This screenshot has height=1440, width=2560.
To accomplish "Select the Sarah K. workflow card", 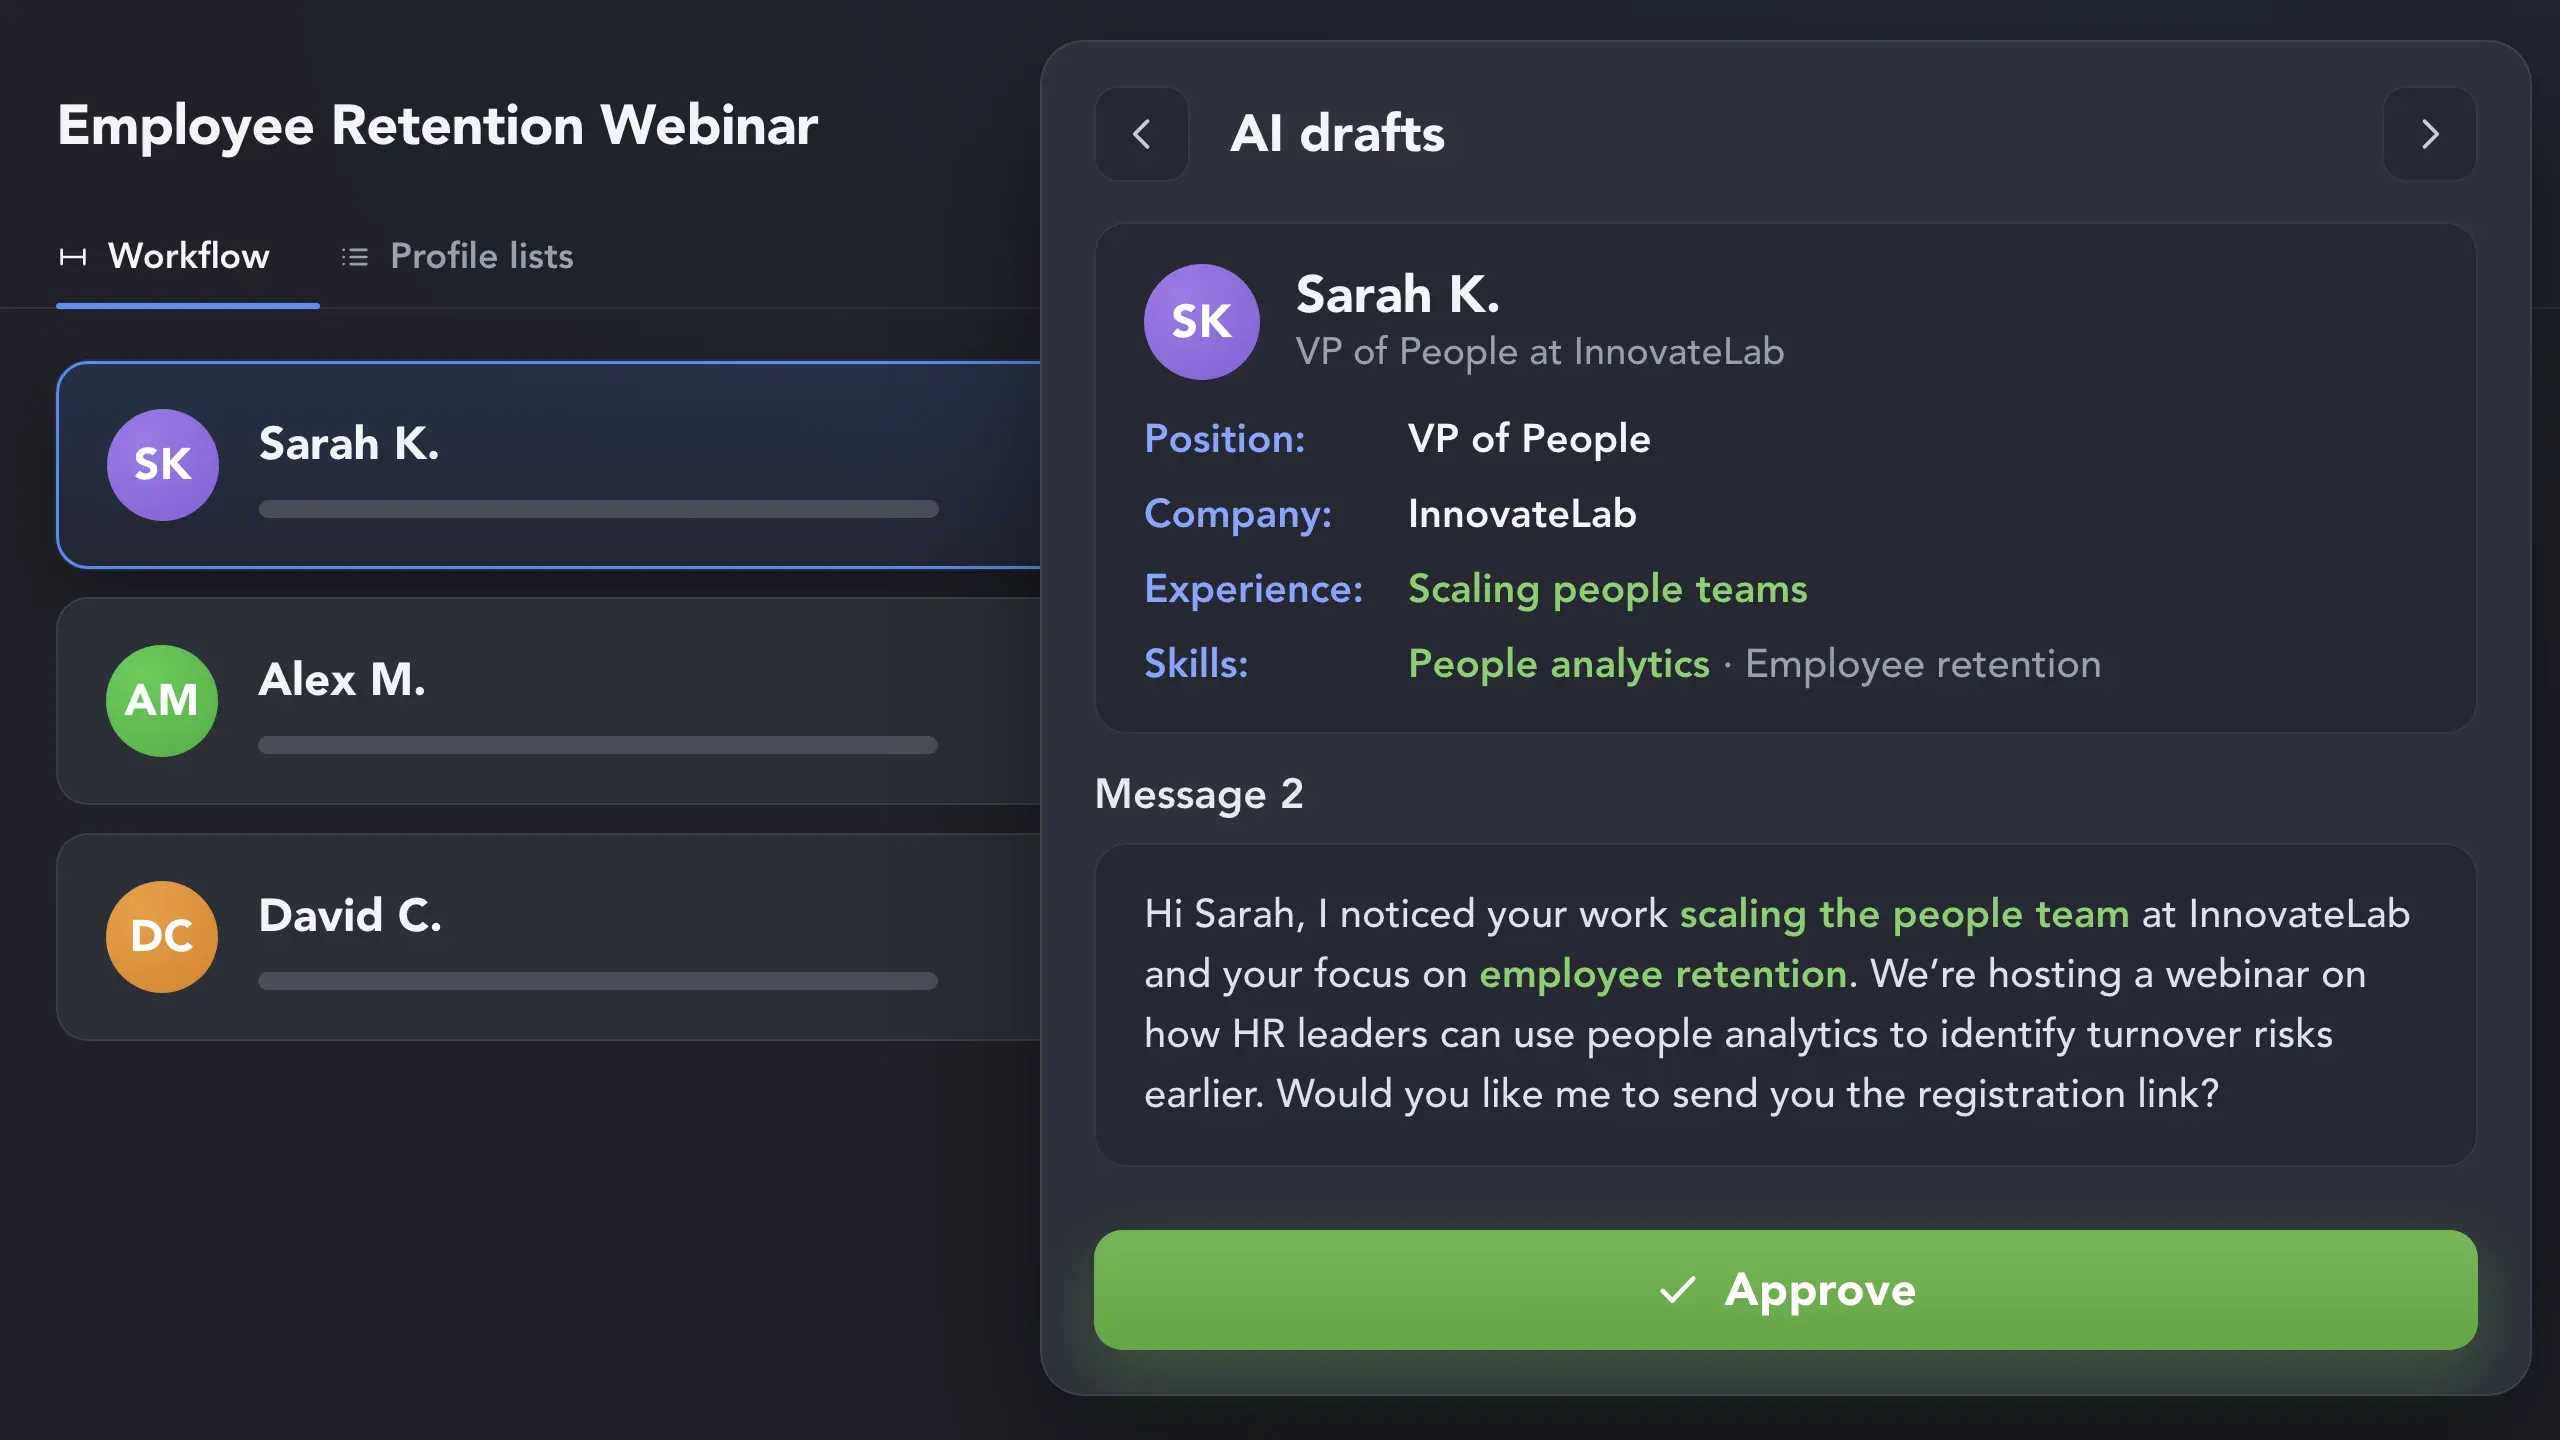I will tap(549, 465).
